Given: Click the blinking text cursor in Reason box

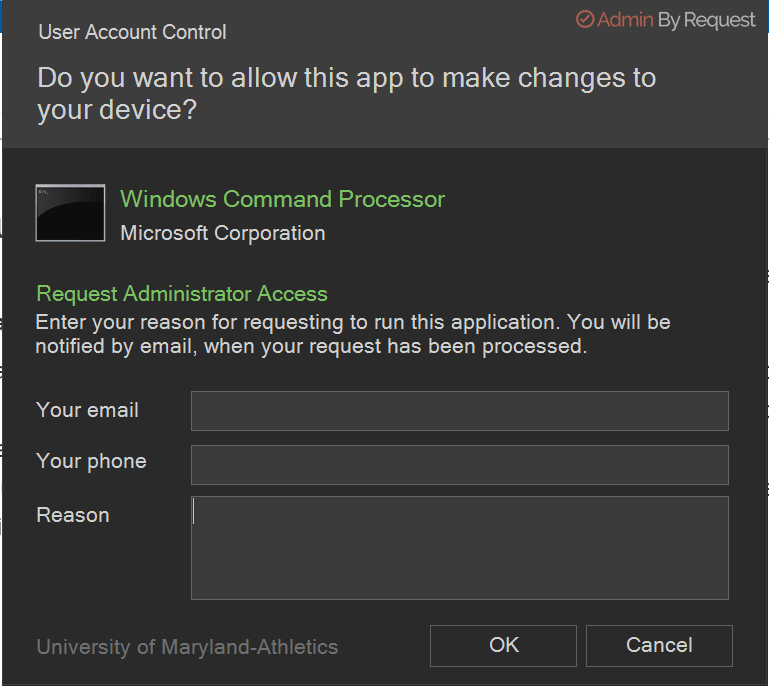Looking at the screenshot, I should (194, 512).
